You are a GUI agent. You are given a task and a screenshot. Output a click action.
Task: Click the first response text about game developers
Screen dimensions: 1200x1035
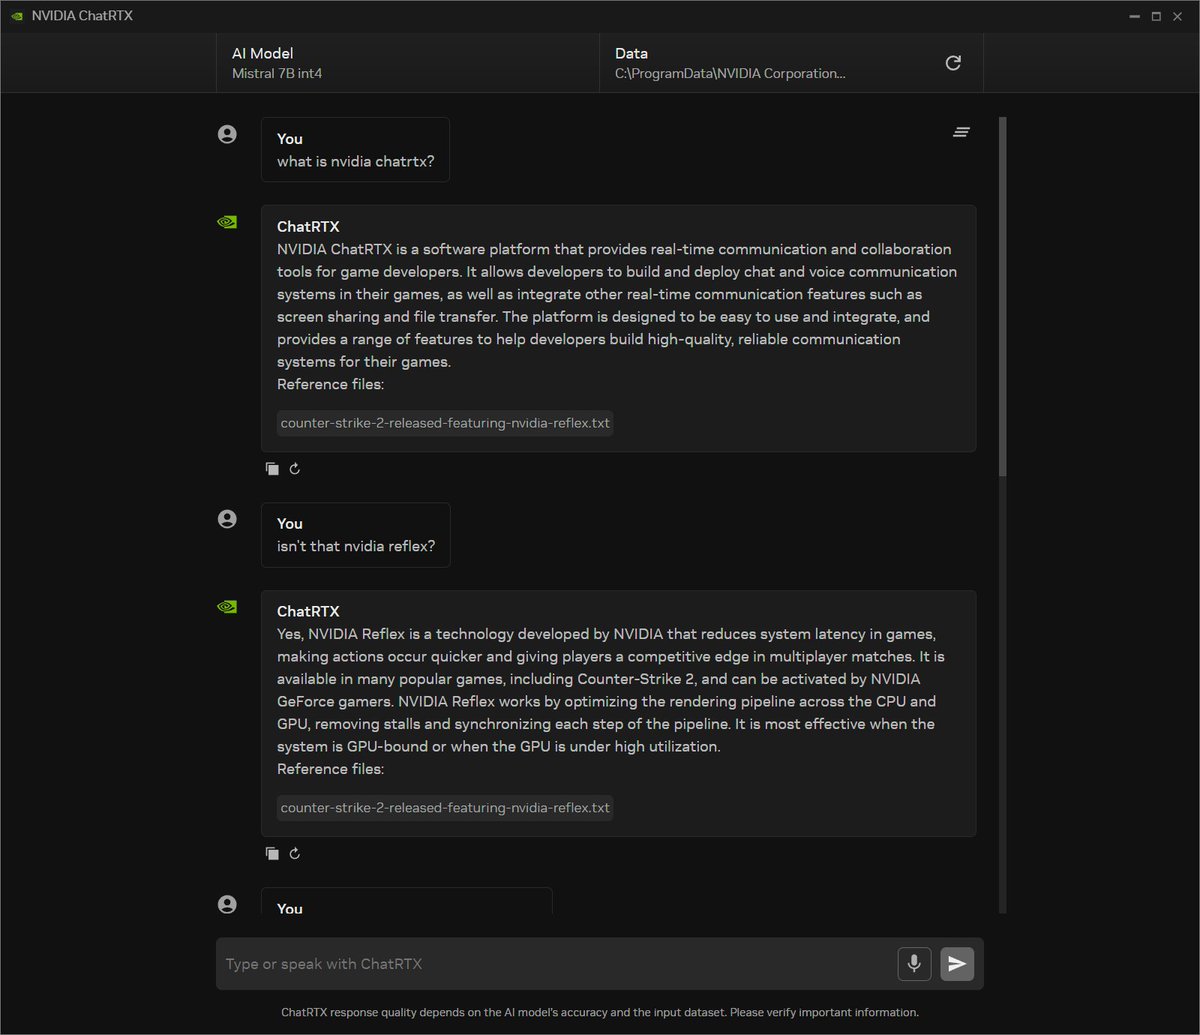615,305
